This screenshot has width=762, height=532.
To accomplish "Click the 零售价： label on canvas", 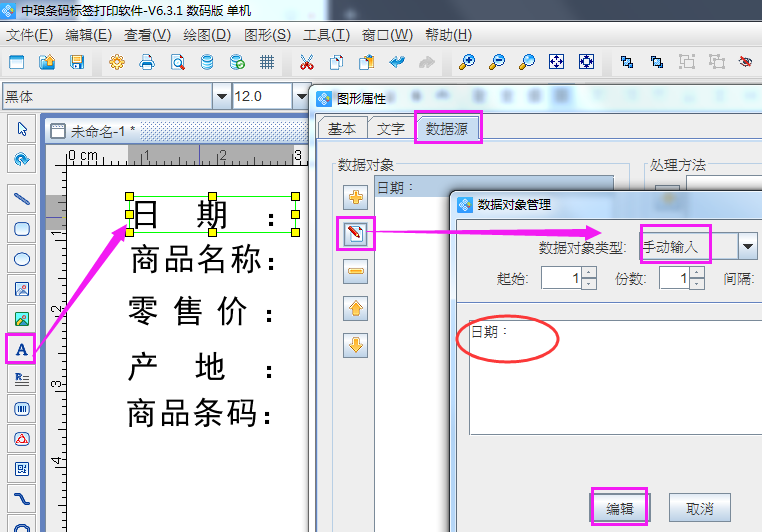I will pos(202,311).
